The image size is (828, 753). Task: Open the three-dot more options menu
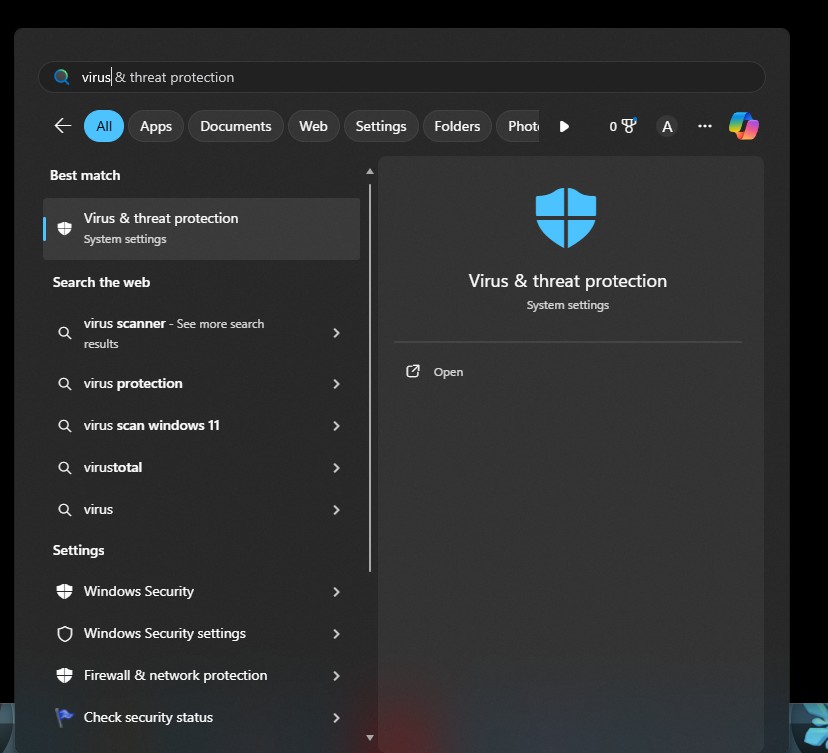705,126
